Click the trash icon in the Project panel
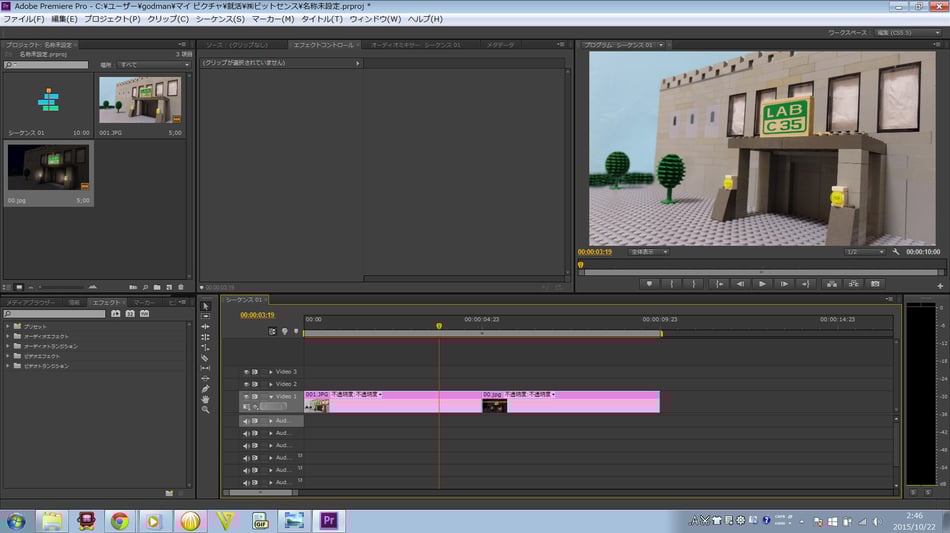 pyautogui.click(x=181, y=287)
